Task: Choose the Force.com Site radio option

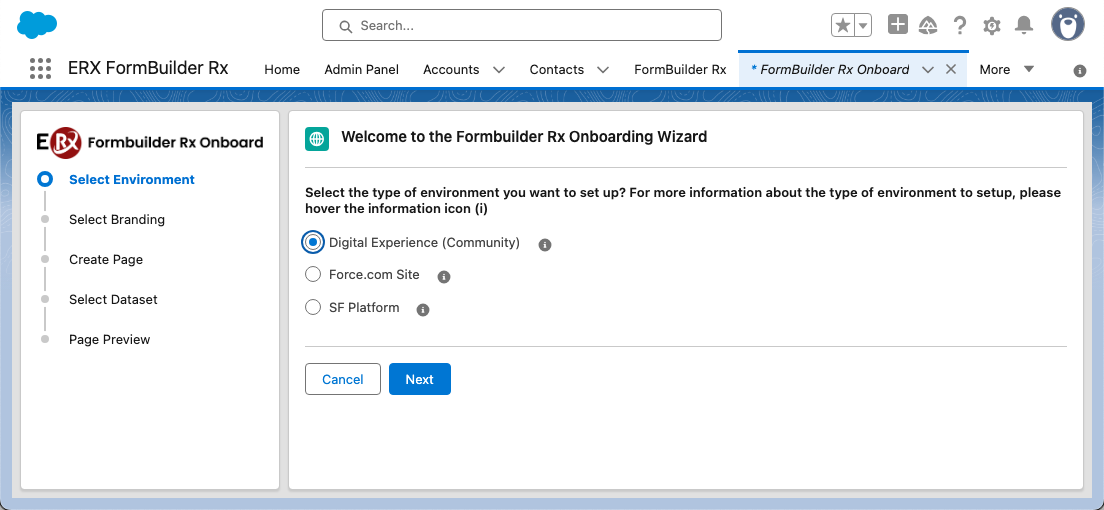Action: coord(313,274)
